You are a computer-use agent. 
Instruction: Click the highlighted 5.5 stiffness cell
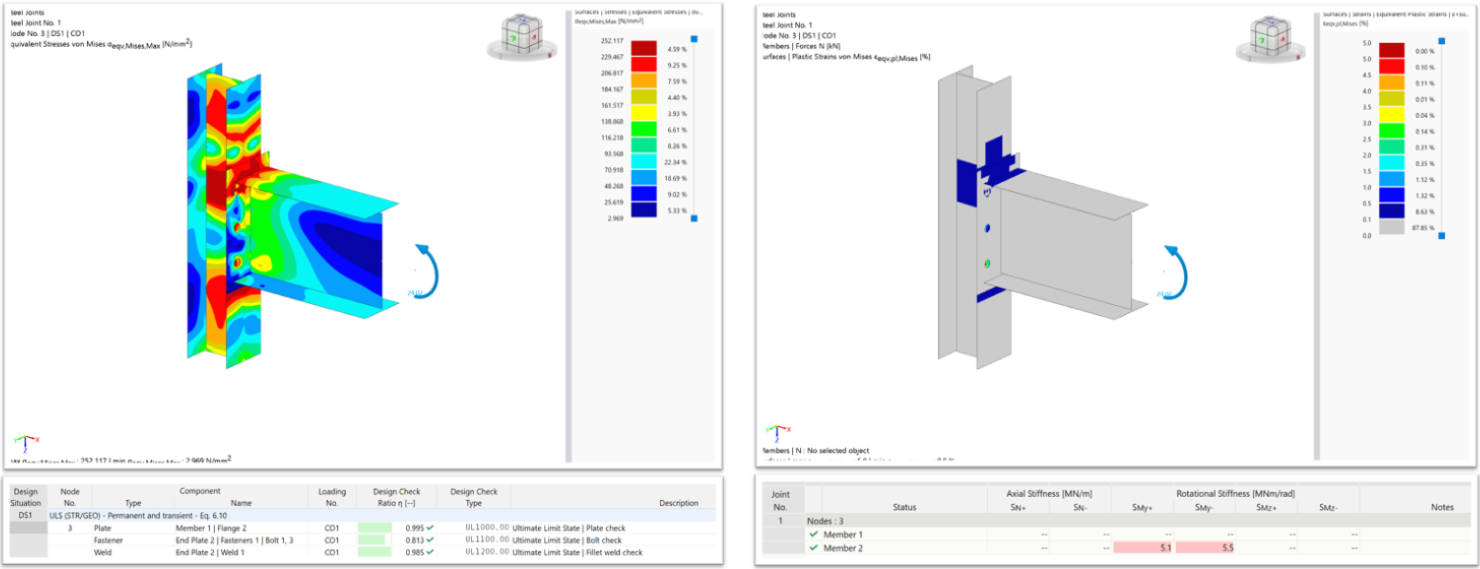[1205, 548]
